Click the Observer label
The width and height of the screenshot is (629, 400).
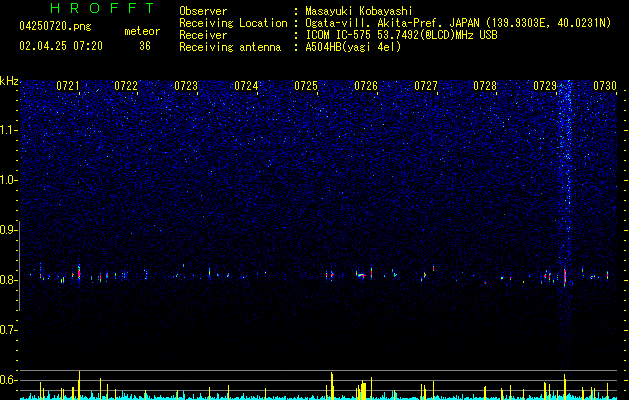(203, 11)
